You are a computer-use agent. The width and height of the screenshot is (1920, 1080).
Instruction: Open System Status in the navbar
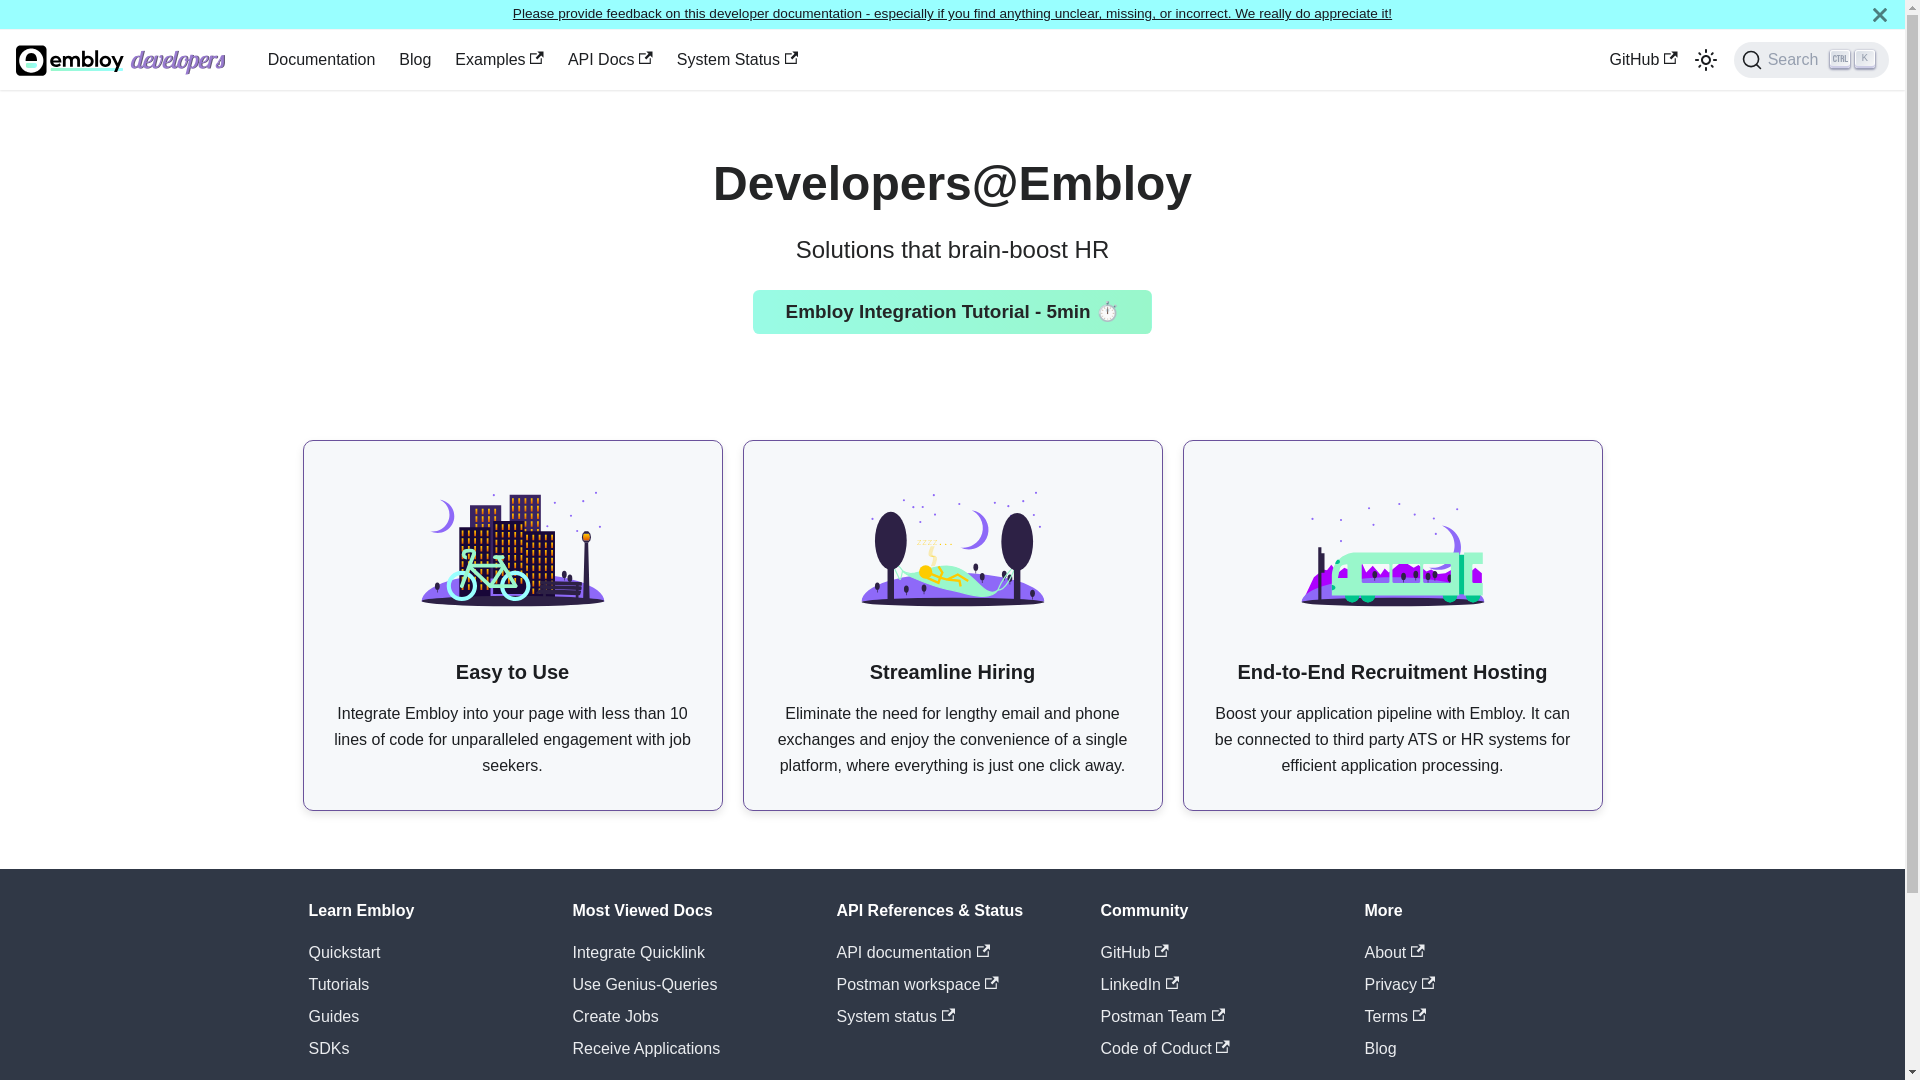tap(737, 60)
